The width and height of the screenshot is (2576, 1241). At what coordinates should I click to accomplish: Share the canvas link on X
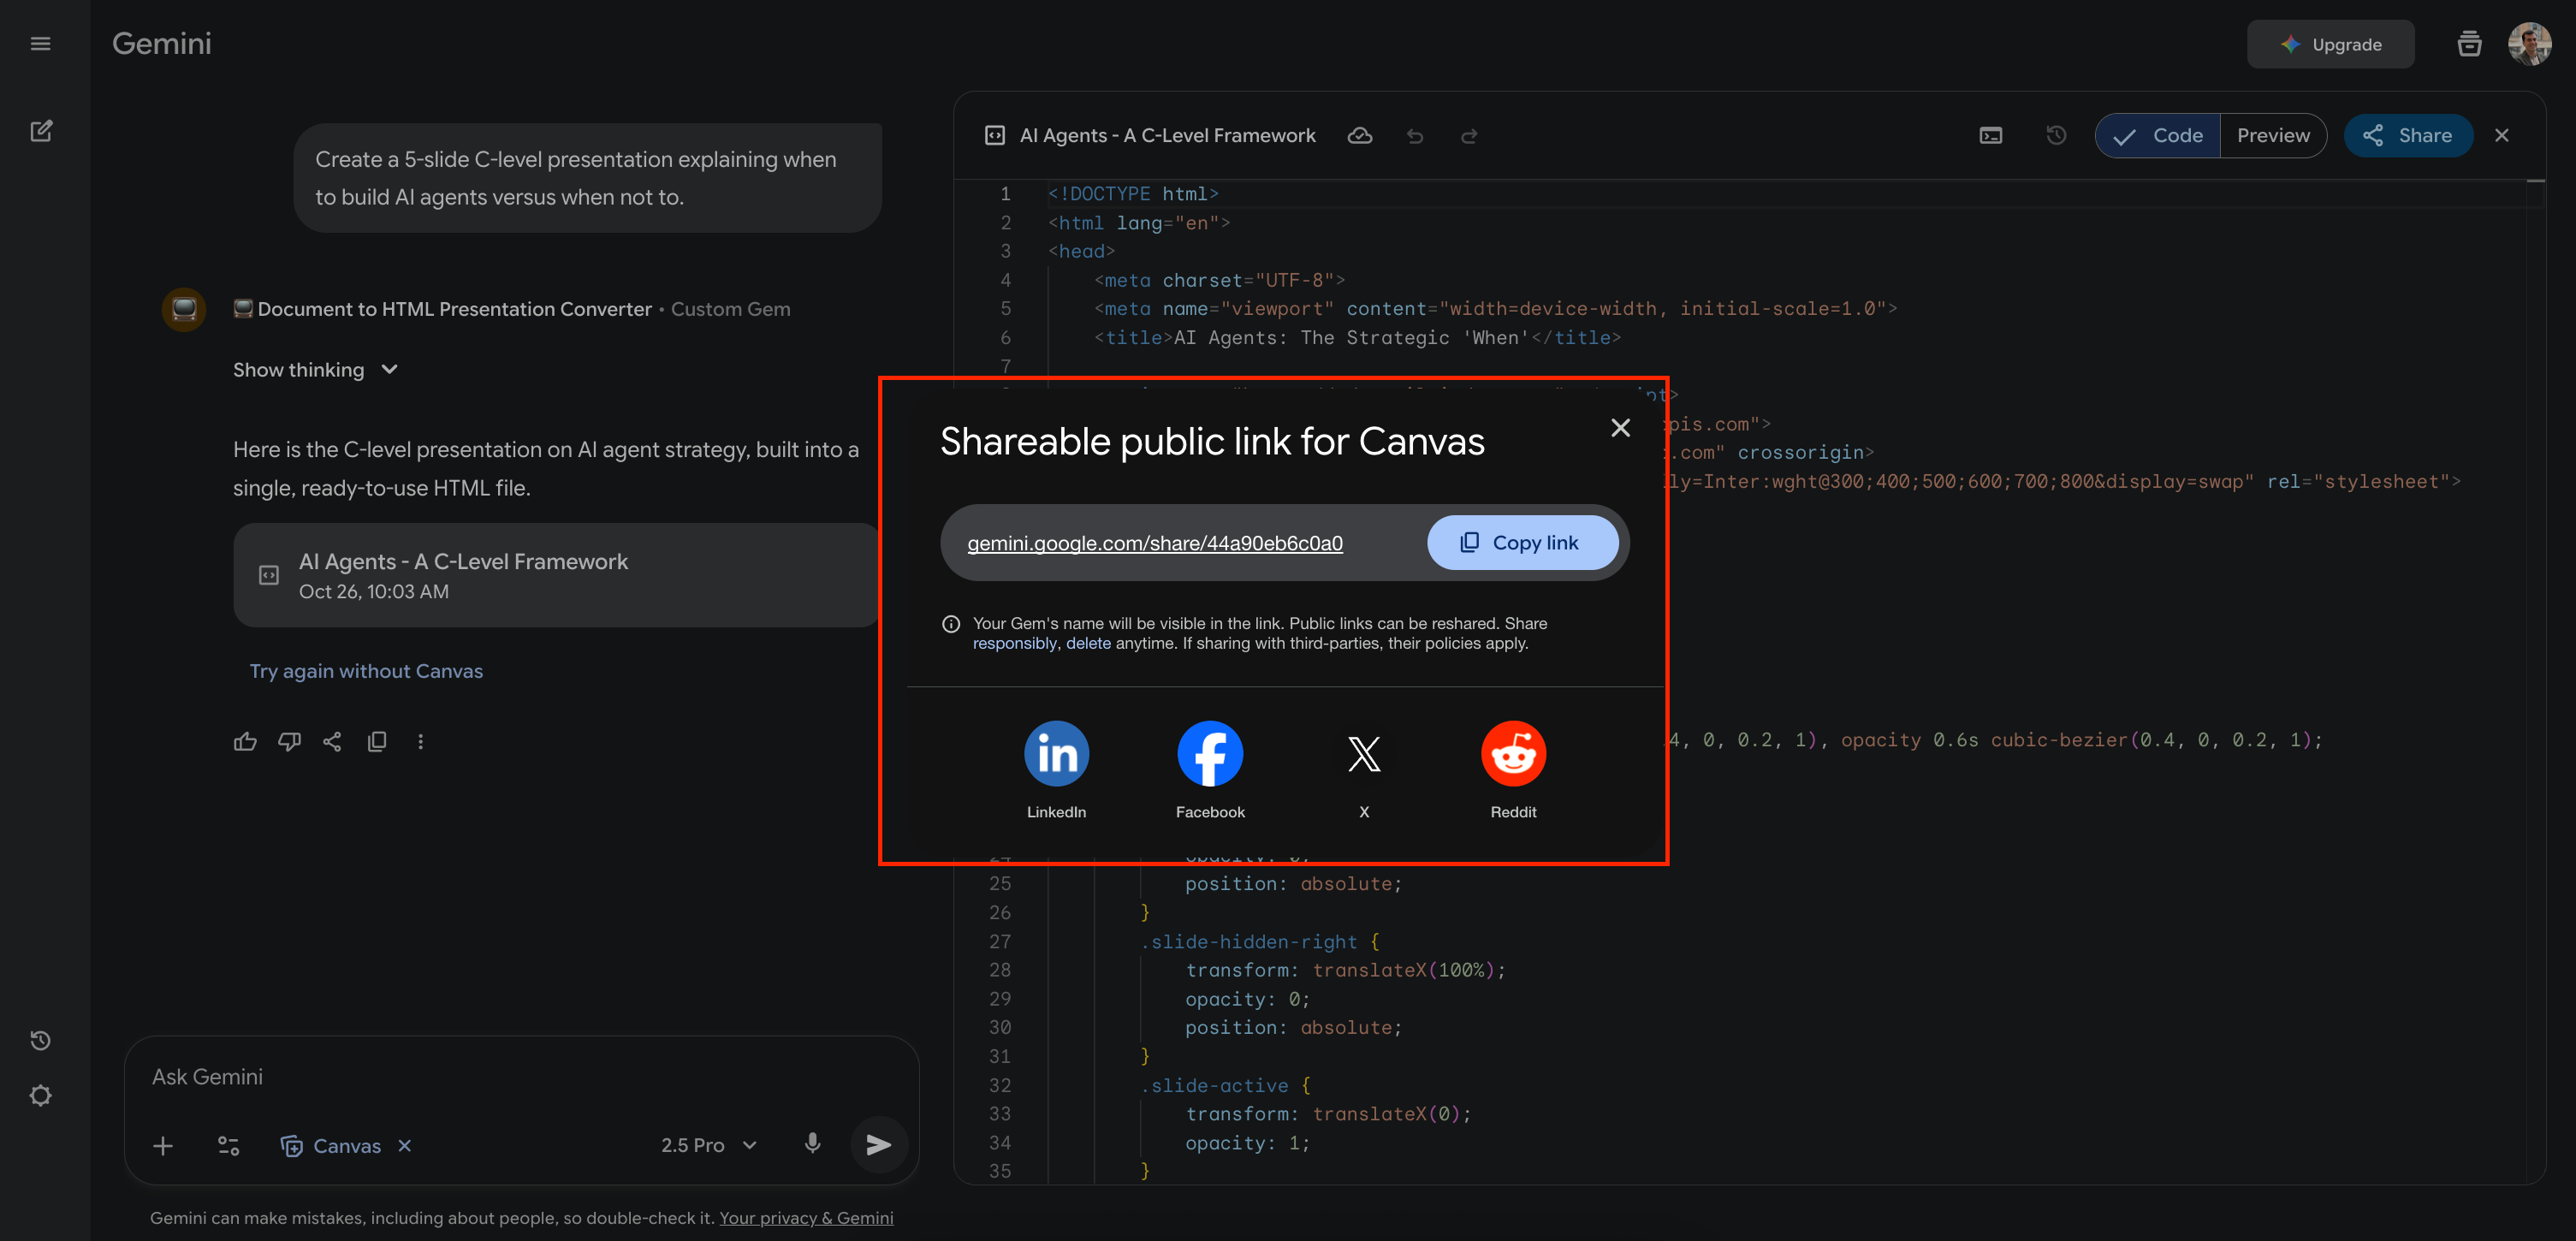click(x=1364, y=754)
